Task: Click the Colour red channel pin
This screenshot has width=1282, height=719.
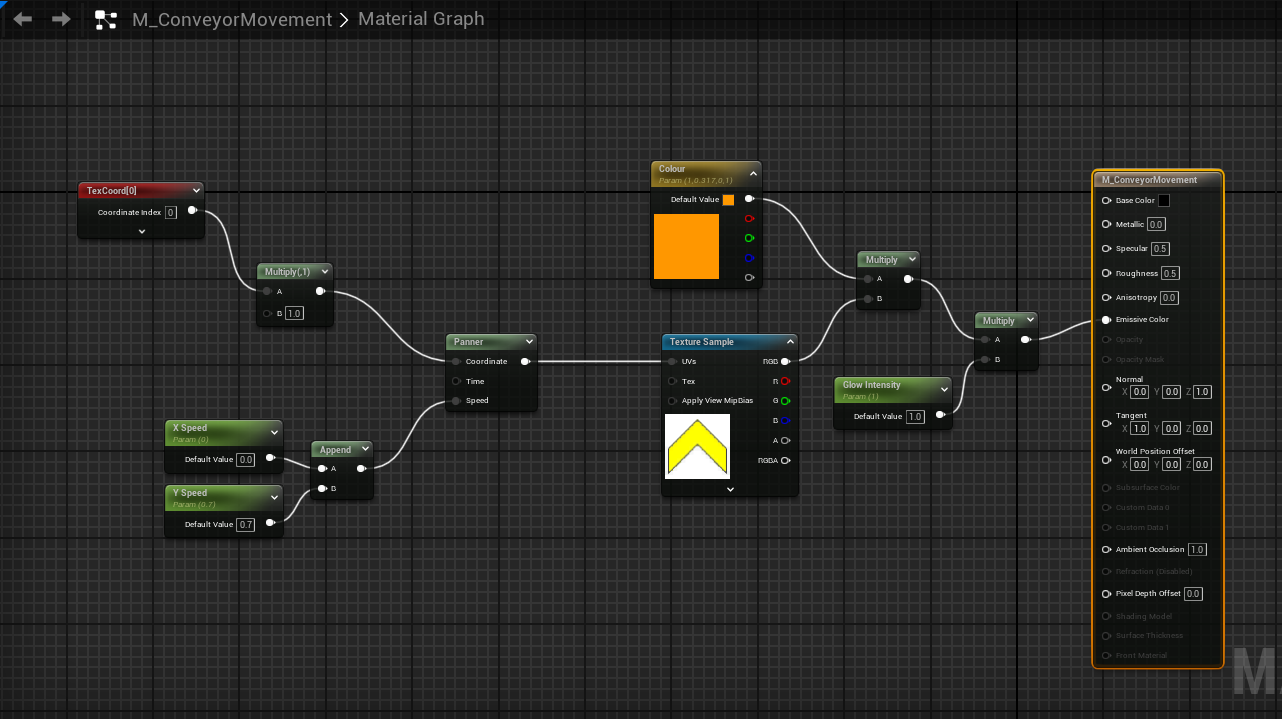Action: click(749, 218)
